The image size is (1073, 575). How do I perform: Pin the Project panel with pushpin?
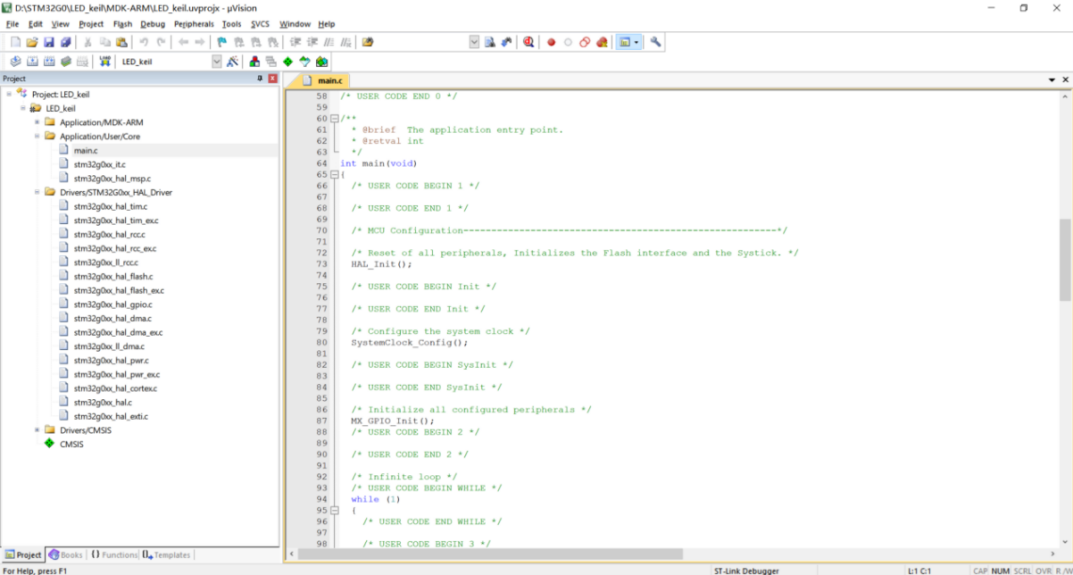click(260, 78)
